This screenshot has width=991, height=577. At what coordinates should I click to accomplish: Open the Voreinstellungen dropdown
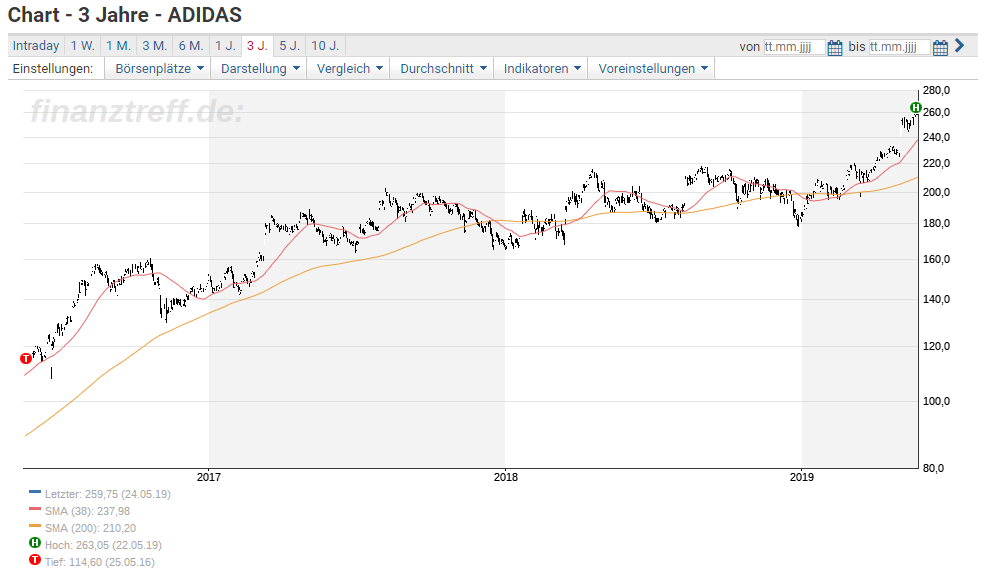tap(652, 69)
